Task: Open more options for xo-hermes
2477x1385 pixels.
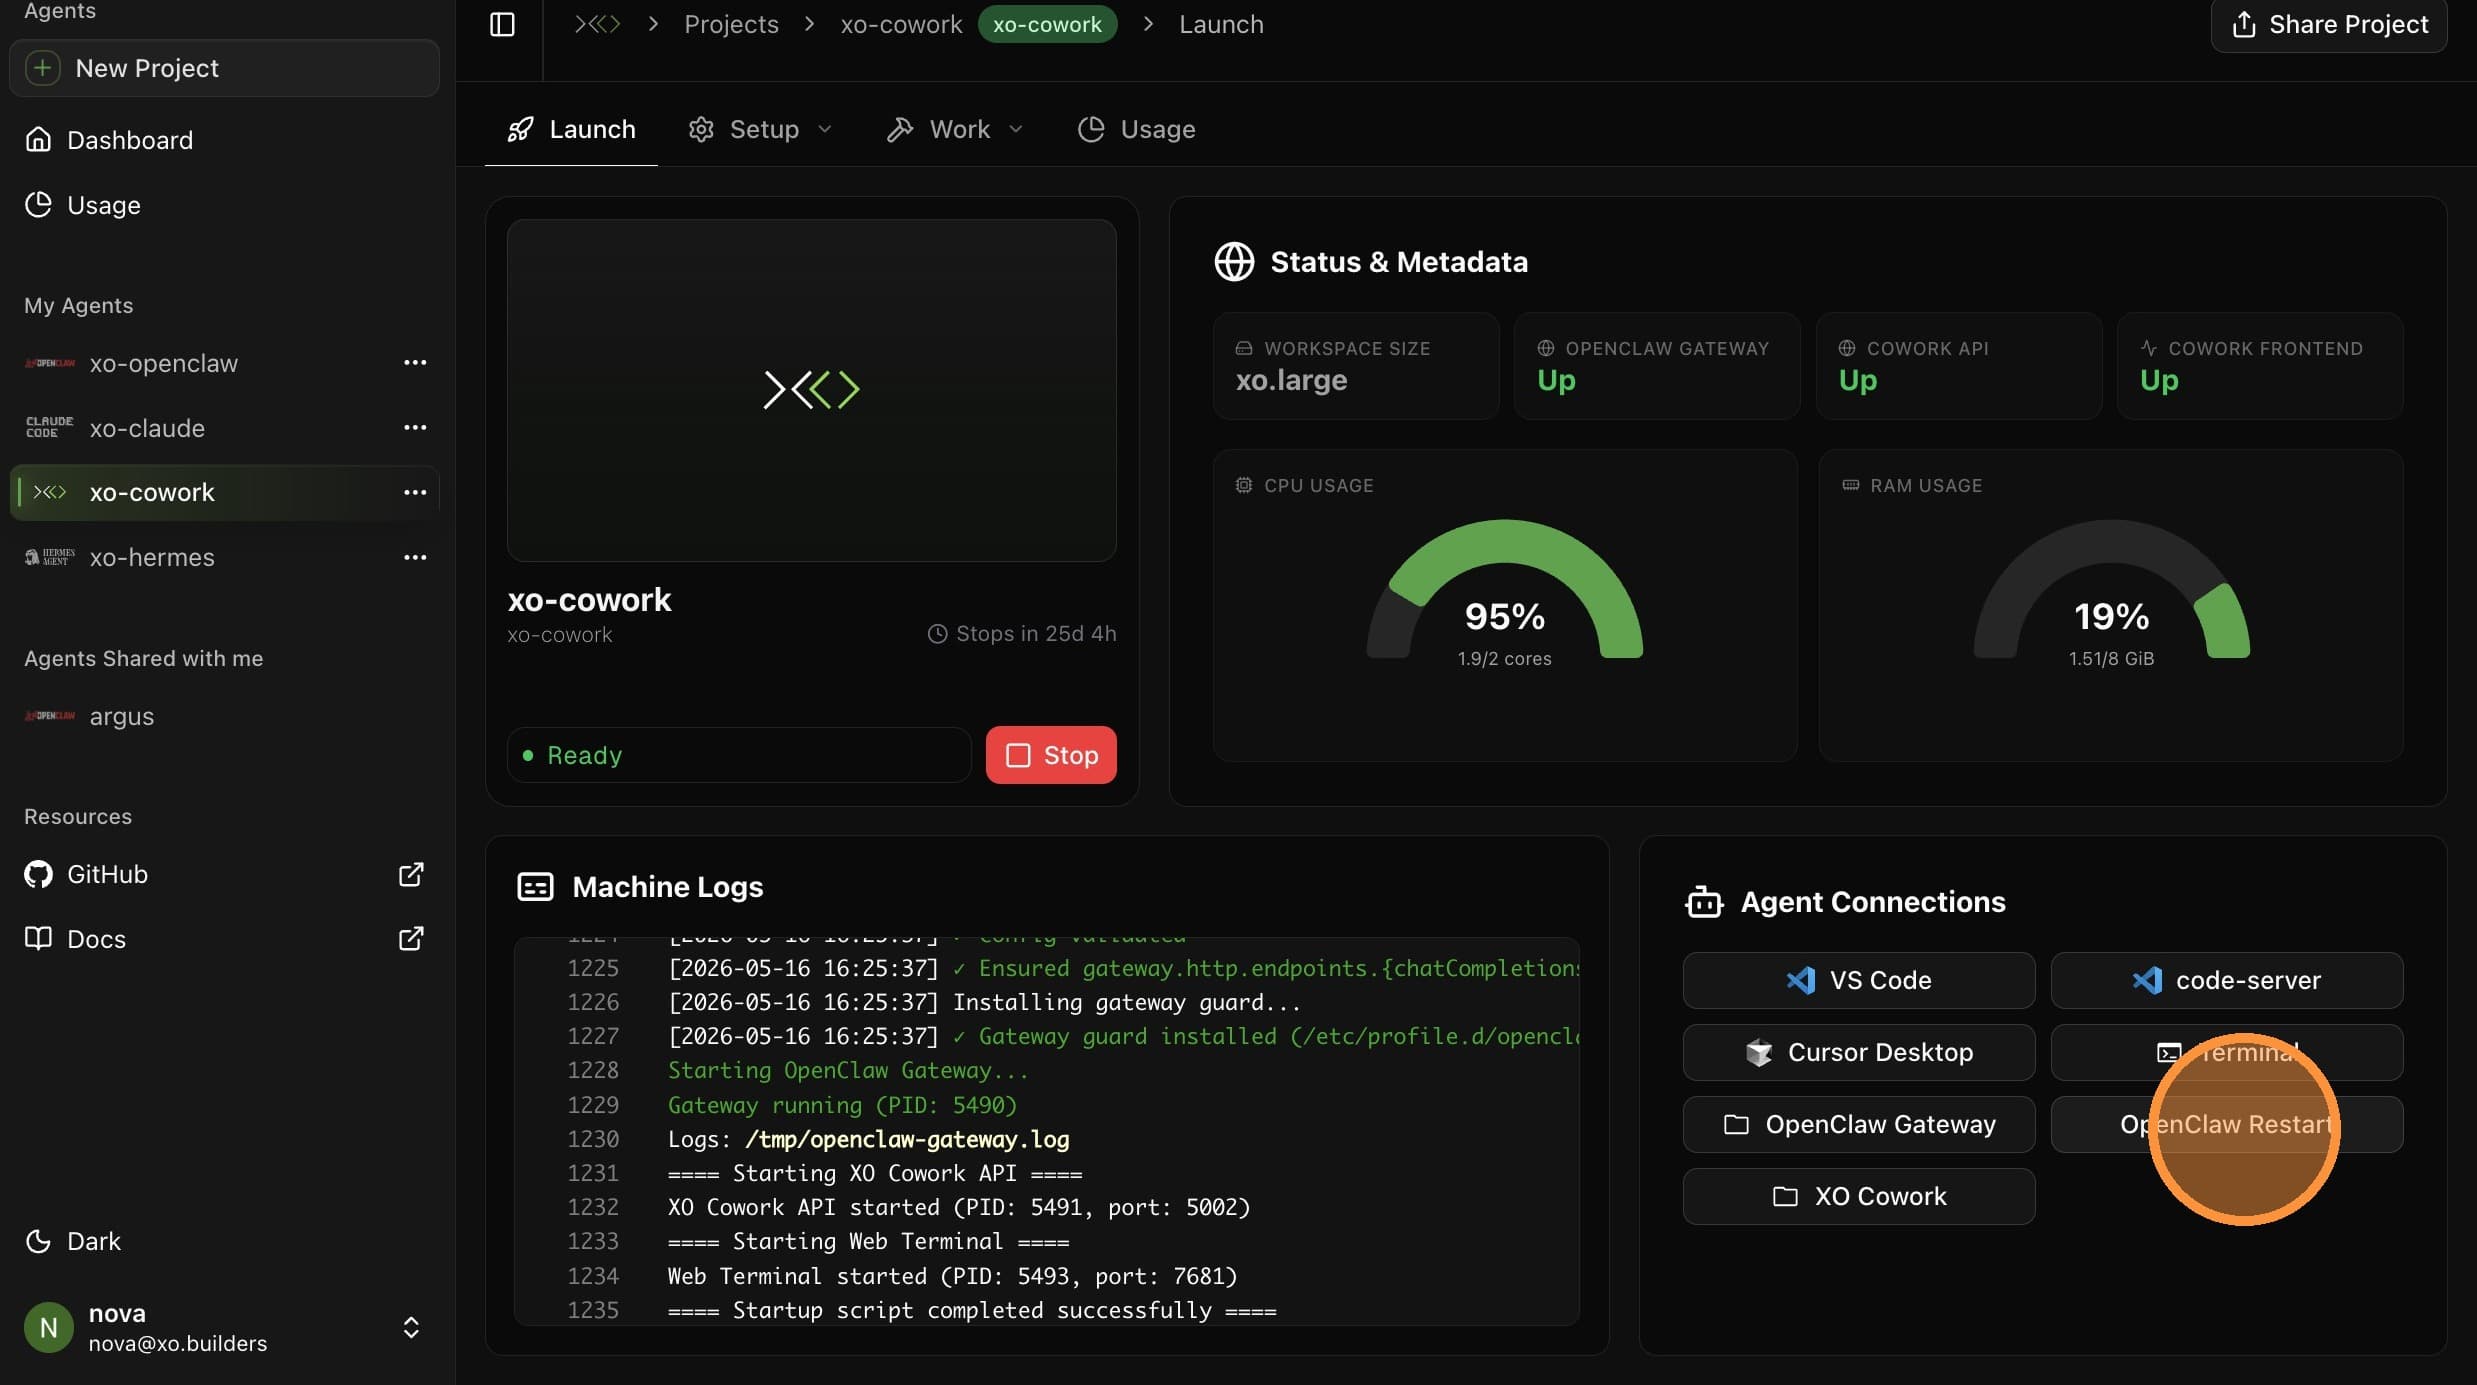Action: click(x=415, y=558)
